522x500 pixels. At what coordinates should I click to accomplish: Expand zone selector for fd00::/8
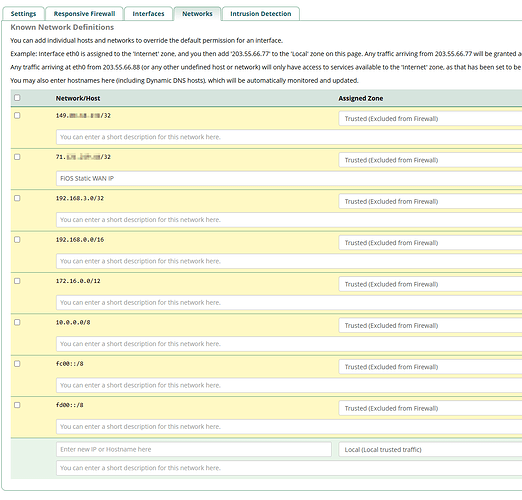coord(430,408)
